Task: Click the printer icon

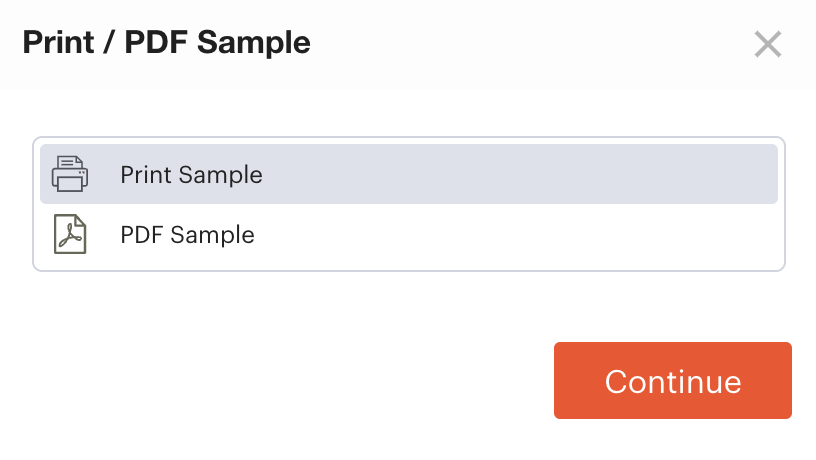Action: coord(70,174)
